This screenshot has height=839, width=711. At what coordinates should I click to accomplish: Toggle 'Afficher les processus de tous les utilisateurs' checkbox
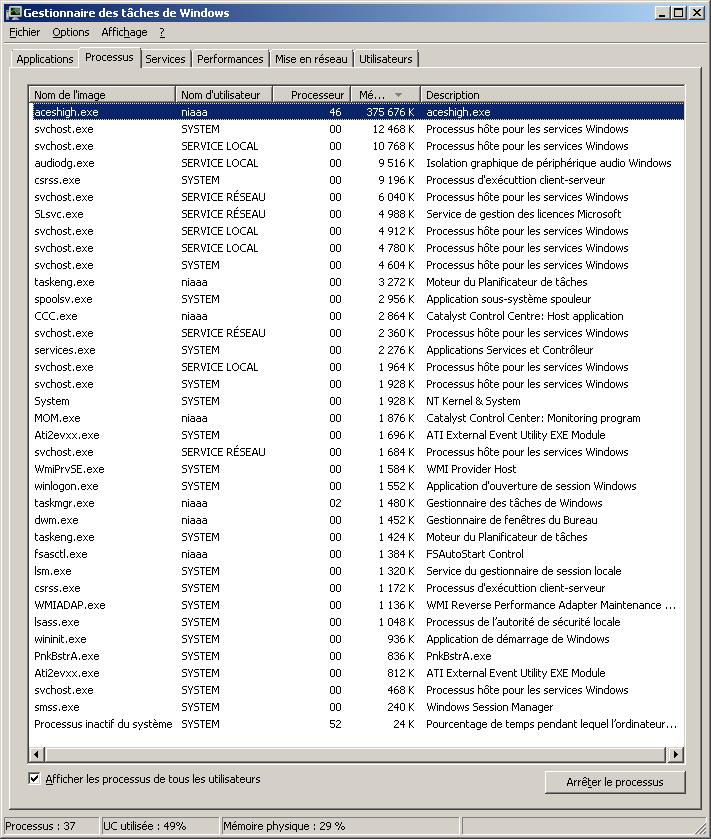click(34, 779)
